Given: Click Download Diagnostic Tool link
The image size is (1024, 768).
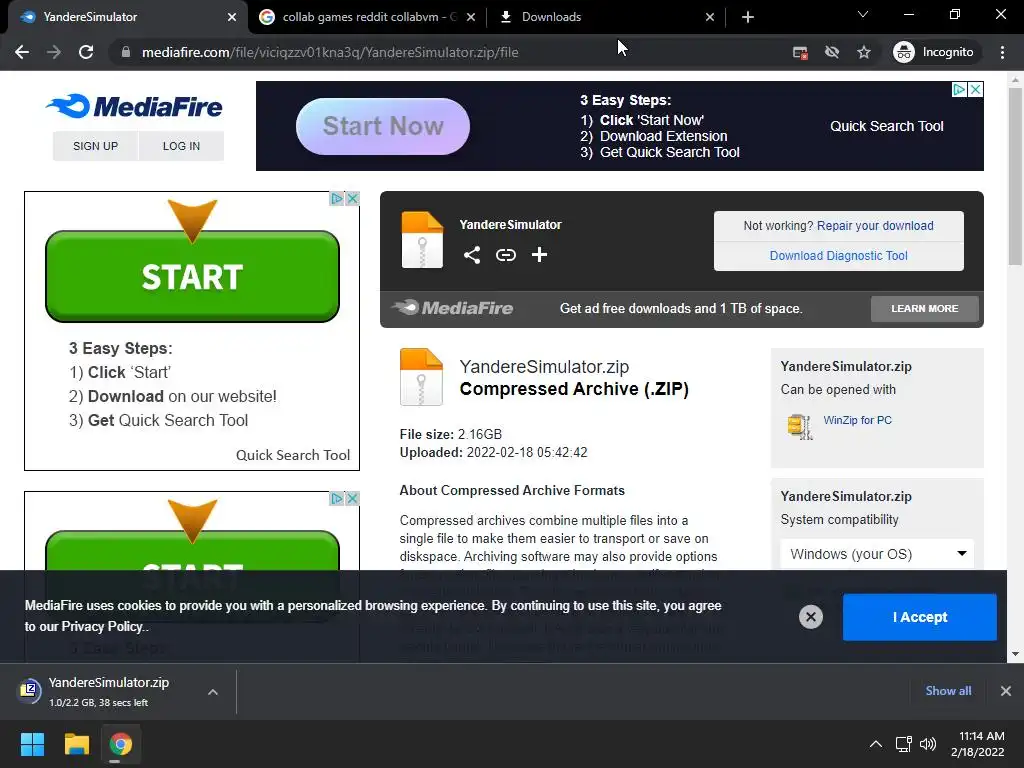Looking at the screenshot, I should point(839,255).
